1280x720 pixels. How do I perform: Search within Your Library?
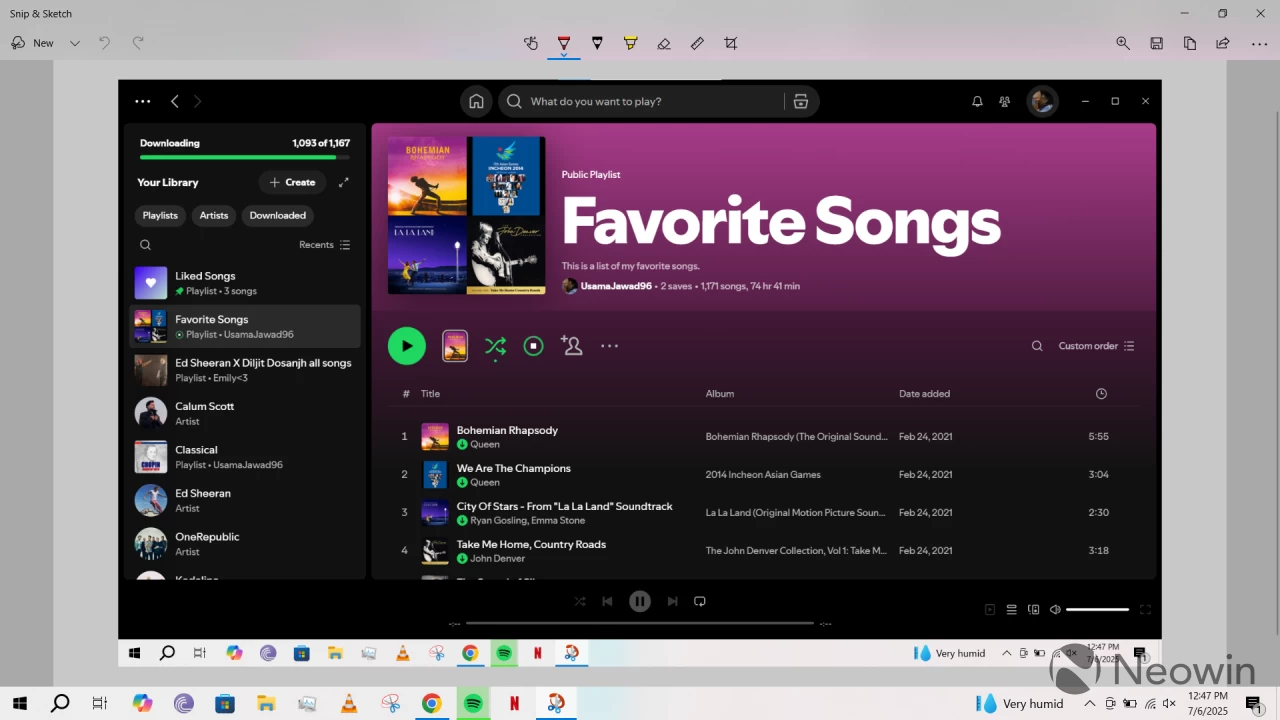tap(145, 245)
